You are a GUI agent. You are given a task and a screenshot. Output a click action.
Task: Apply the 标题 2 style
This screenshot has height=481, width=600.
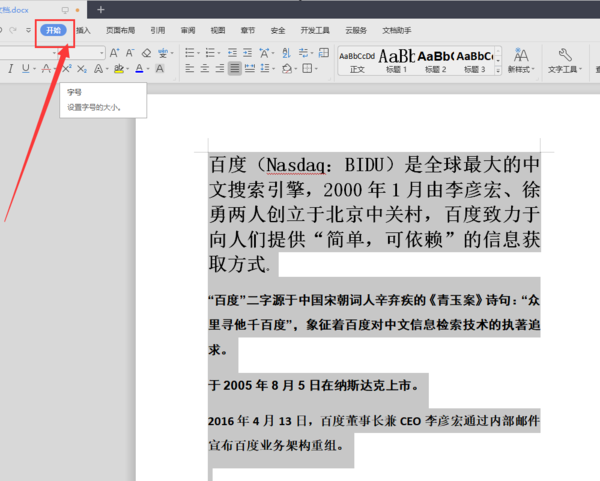click(435, 62)
